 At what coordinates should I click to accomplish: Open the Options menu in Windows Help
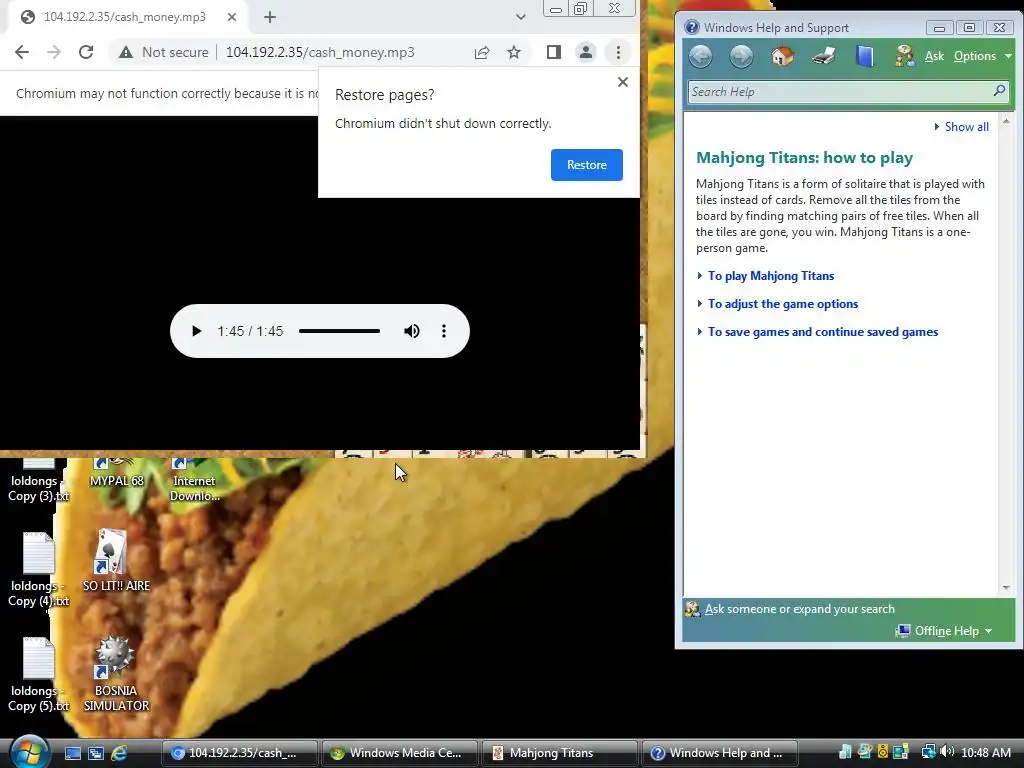[x=982, y=56]
